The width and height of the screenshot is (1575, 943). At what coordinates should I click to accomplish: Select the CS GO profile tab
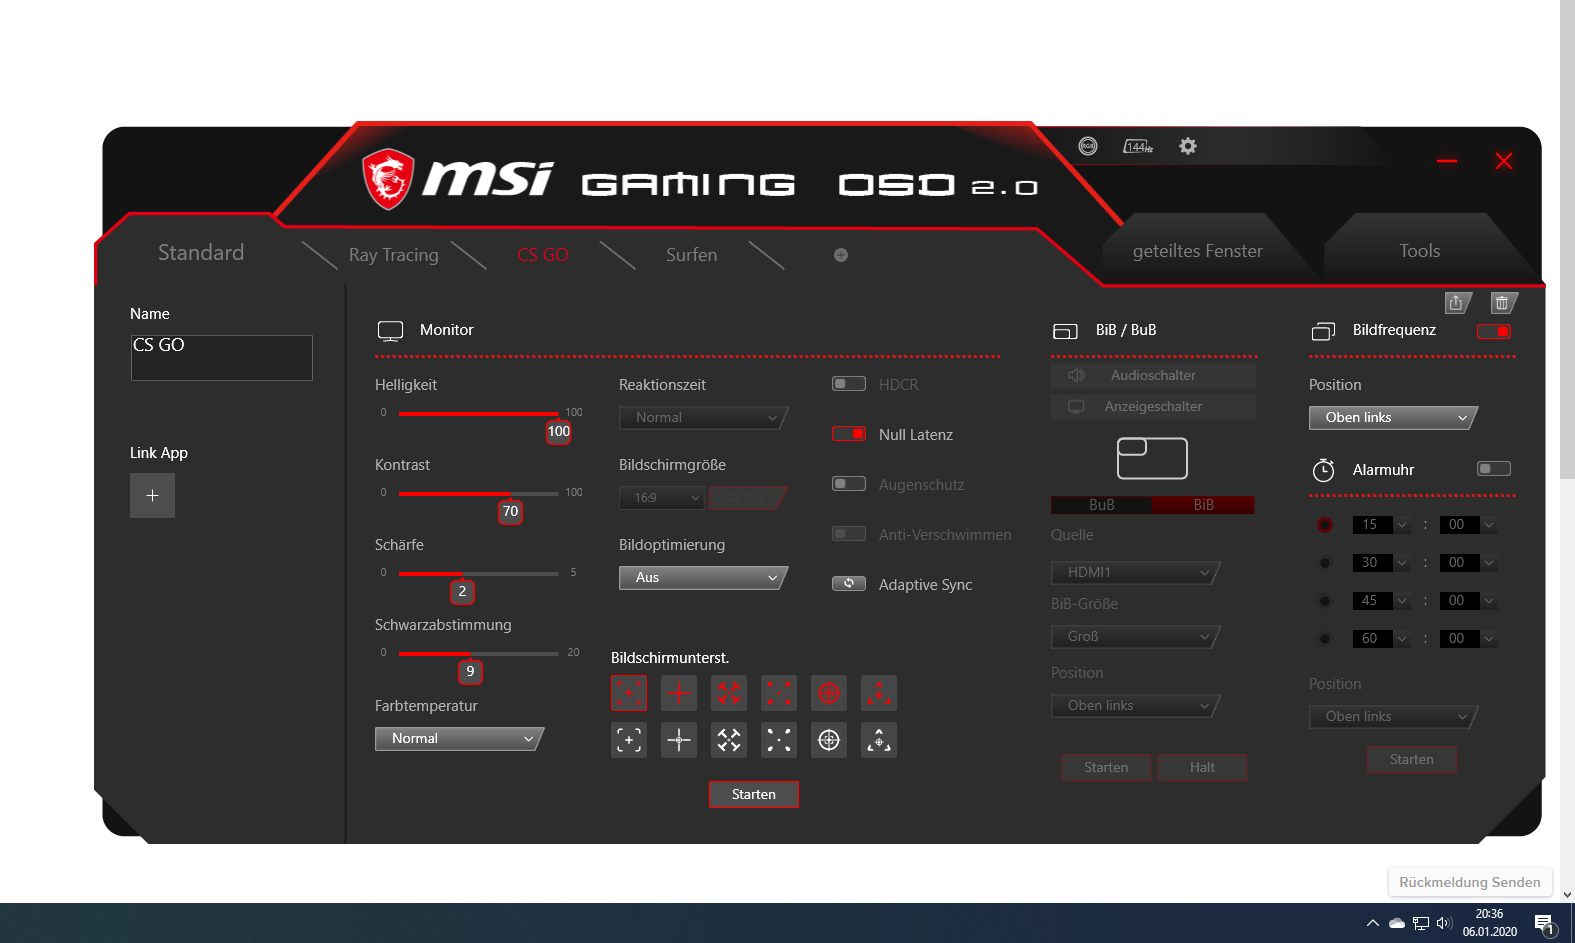(x=543, y=255)
